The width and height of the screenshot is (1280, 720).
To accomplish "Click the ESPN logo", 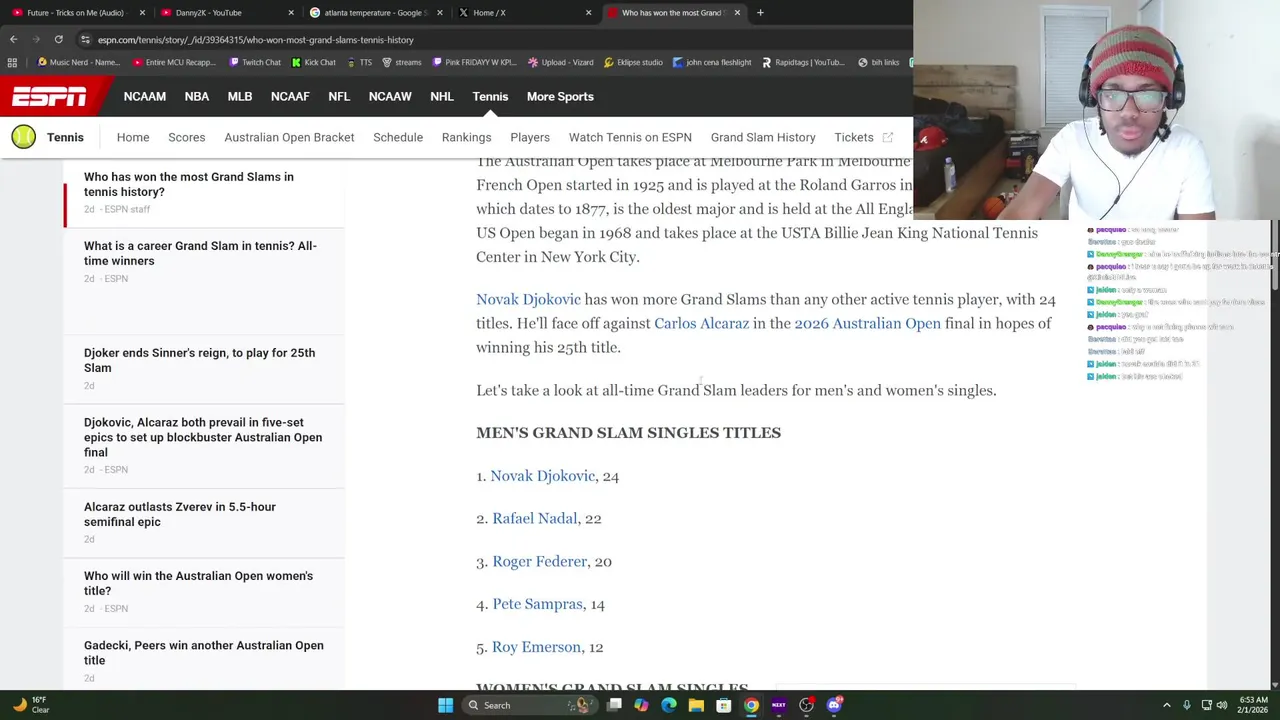I will tap(49, 97).
